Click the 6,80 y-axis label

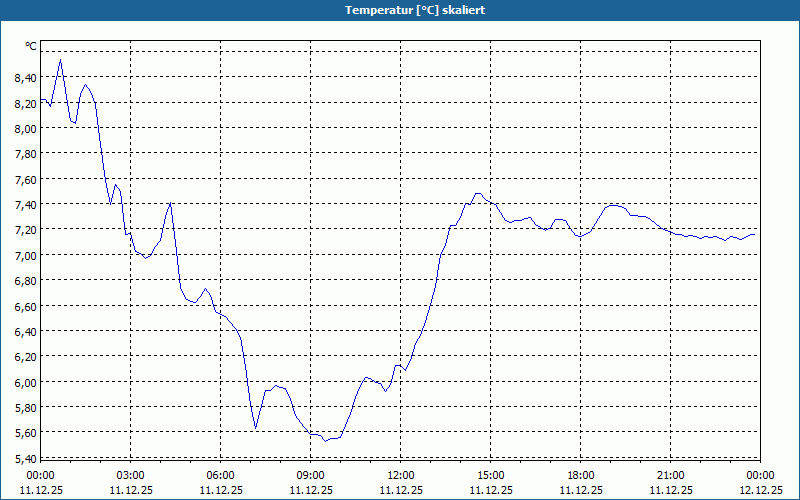[26, 281]
